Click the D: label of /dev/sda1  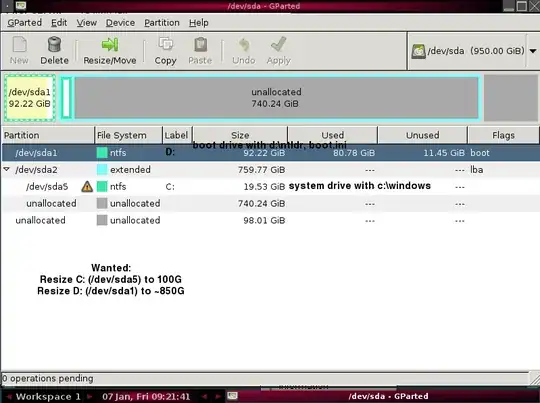170,152
